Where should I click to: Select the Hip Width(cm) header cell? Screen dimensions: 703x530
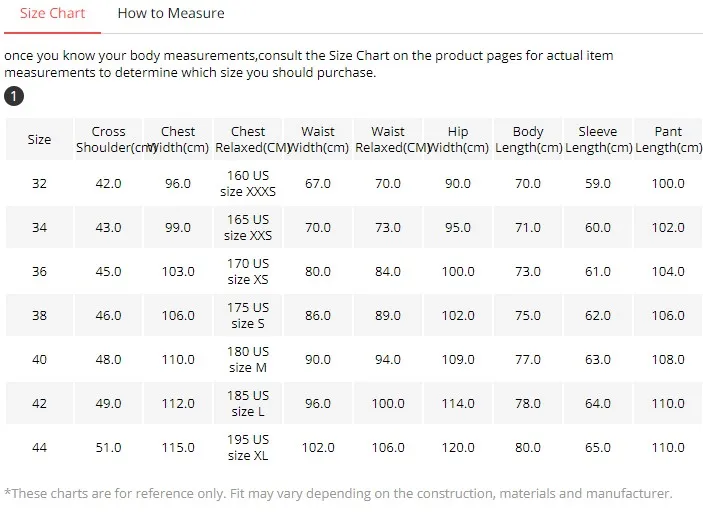tap(458, 139)
